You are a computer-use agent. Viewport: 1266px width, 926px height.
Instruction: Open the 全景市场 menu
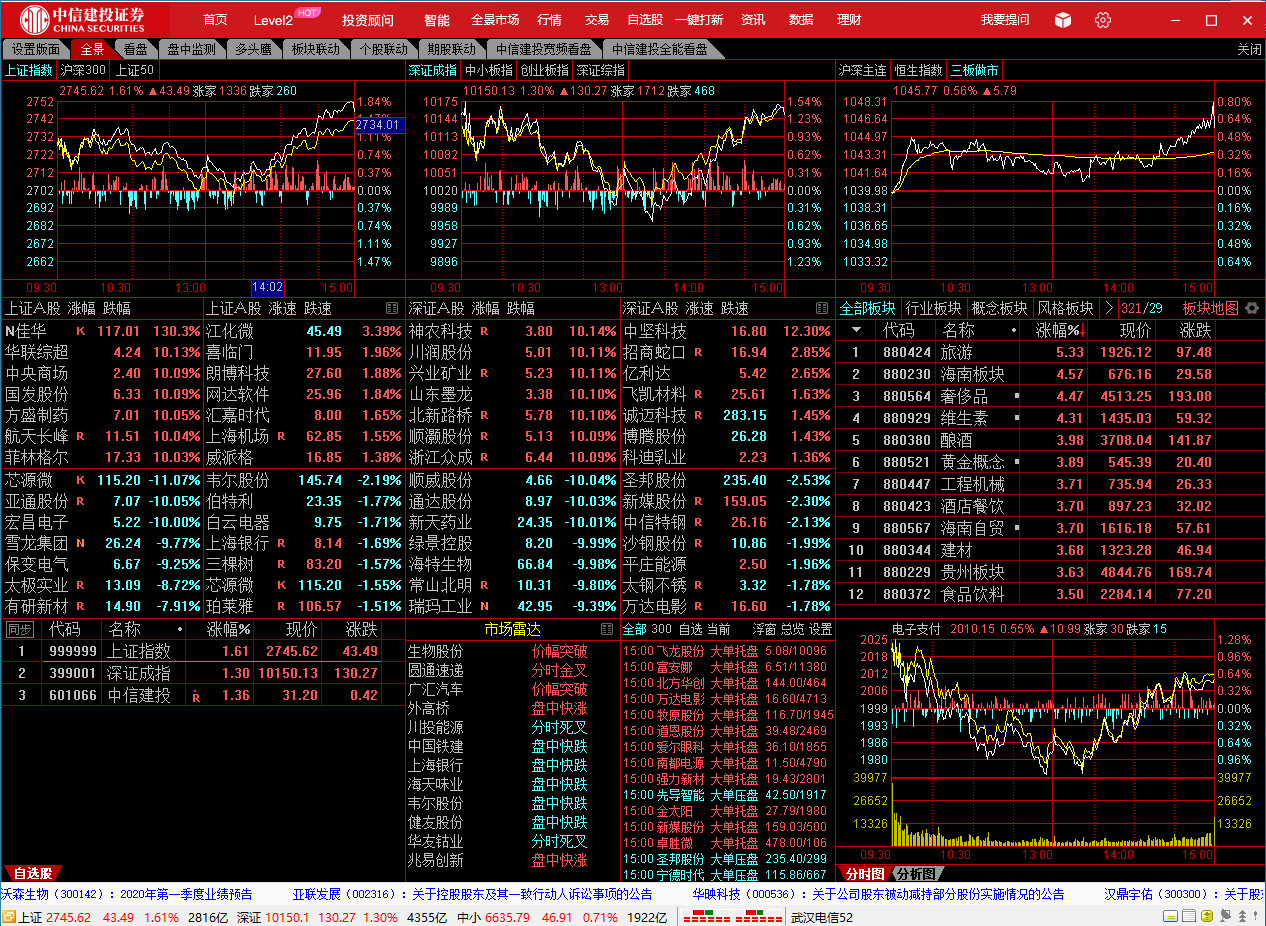point(495,20)
